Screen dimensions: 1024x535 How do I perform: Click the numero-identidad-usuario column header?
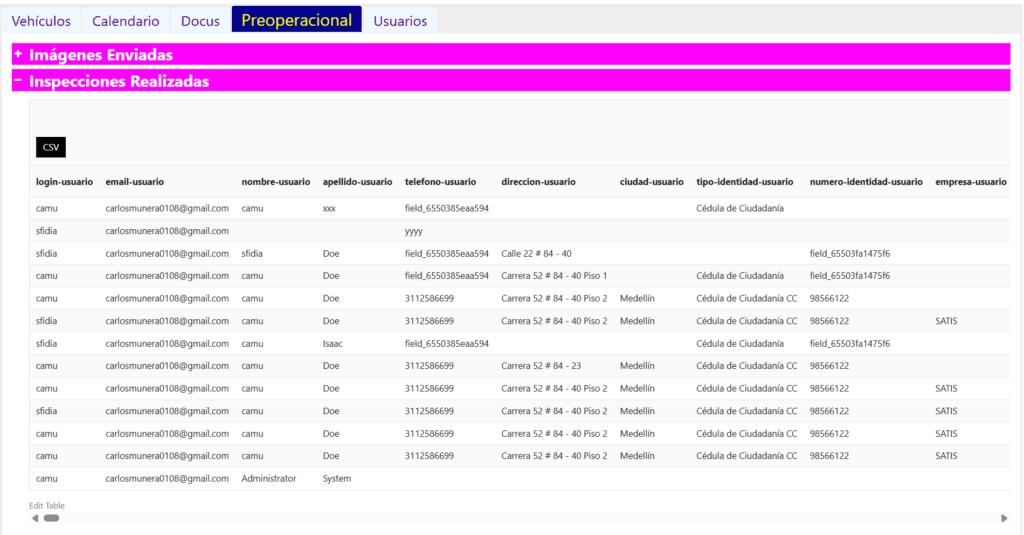[866, 182]
